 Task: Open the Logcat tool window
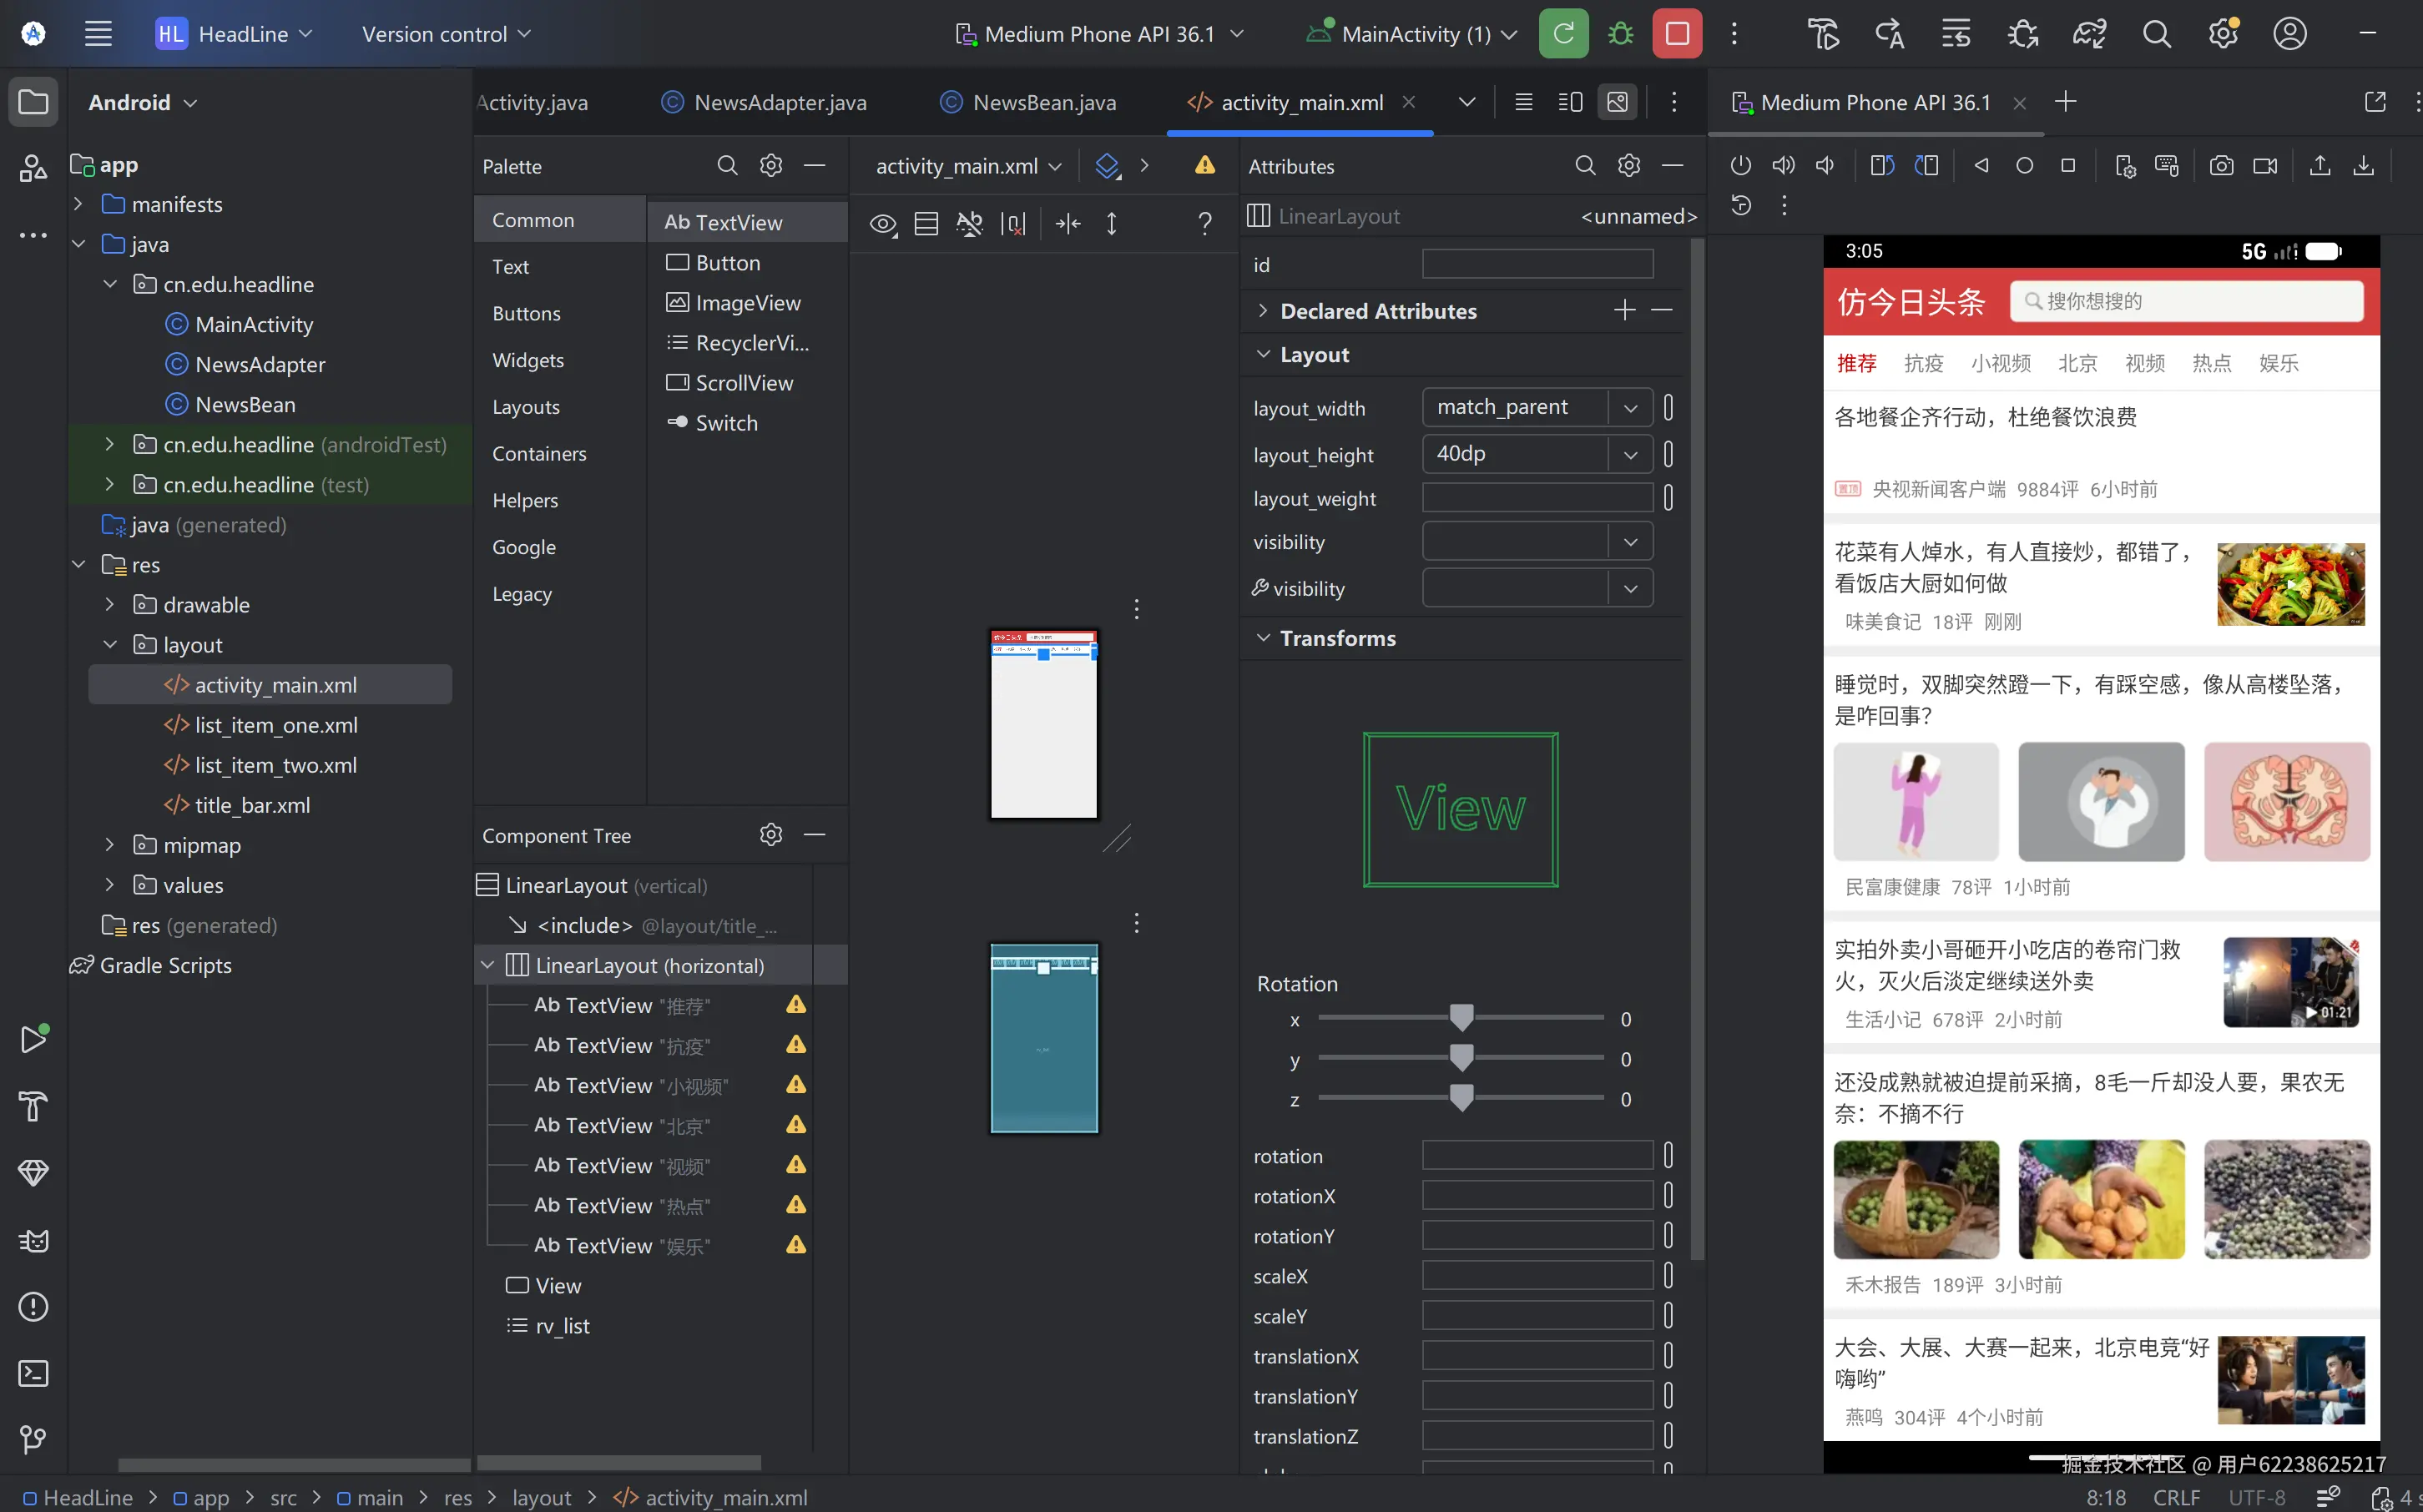(x=33, y=1240)
